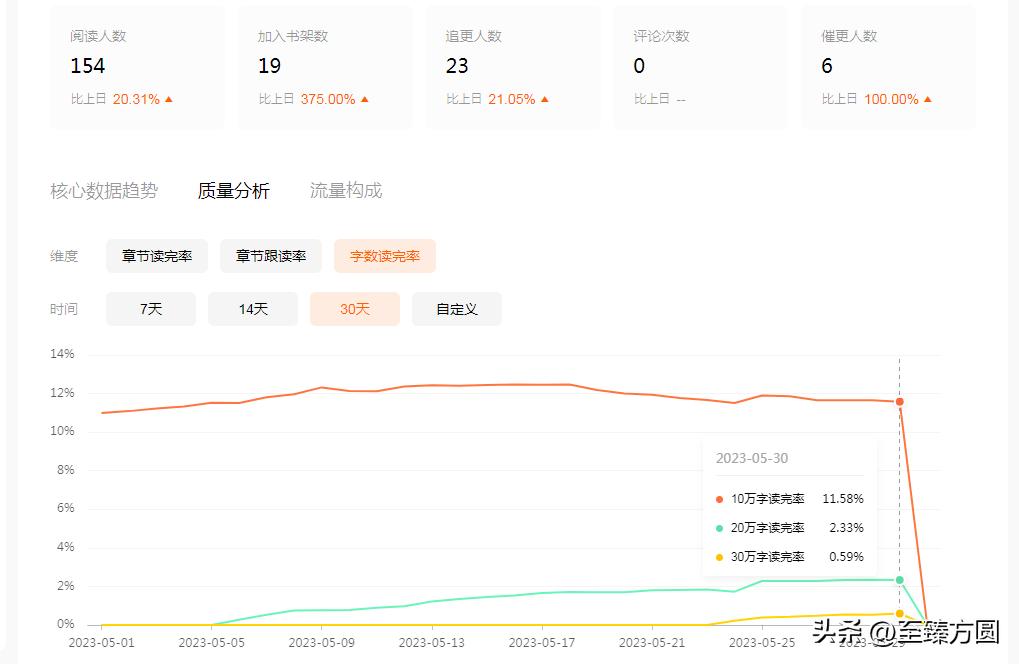Click the 100.00% change value

[x=891, y=99]
